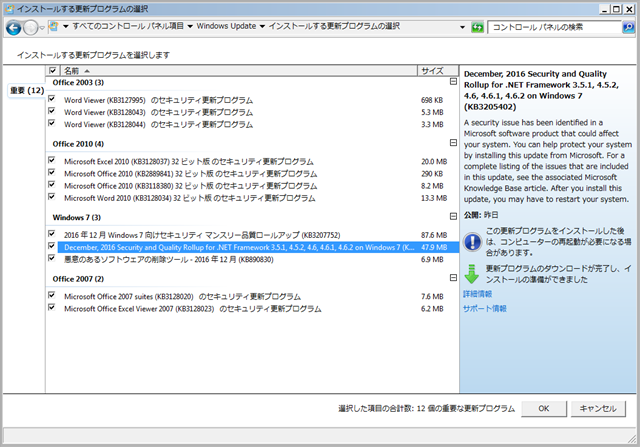Select the Microsoft Office Excel Viewer 2007 row
640x447 pixels.
[x=258, y=309]
